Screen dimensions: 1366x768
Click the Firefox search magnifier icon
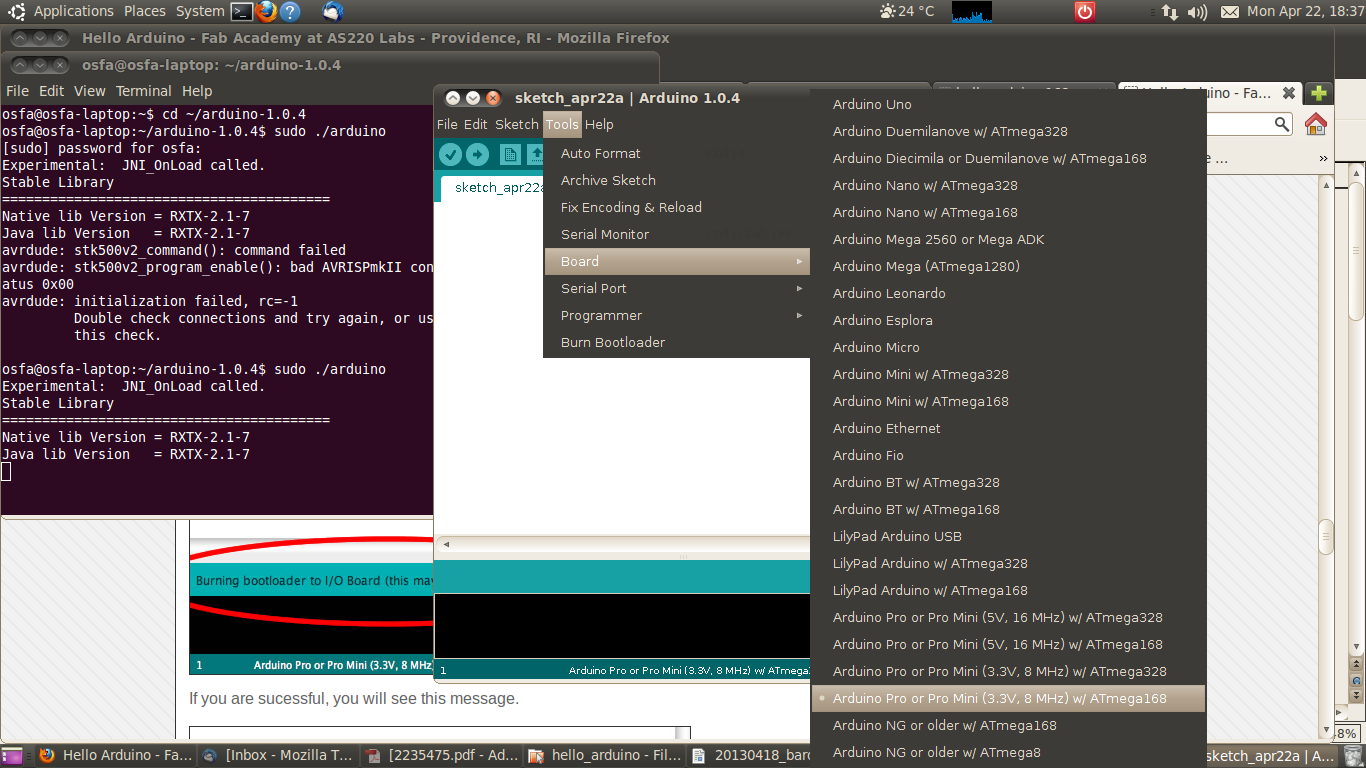click(x=1282, y=124)
